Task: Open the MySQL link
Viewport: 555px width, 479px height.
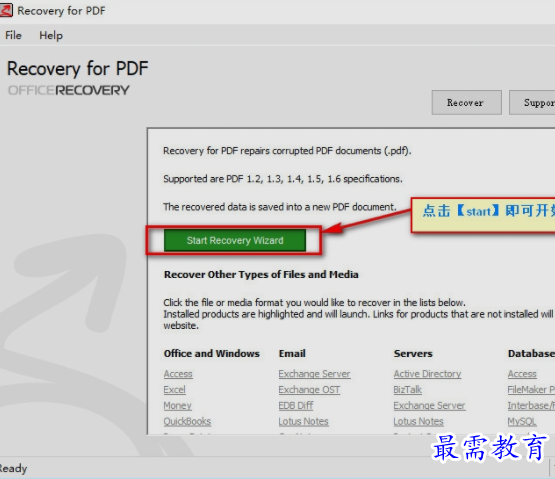Action: 522,421
